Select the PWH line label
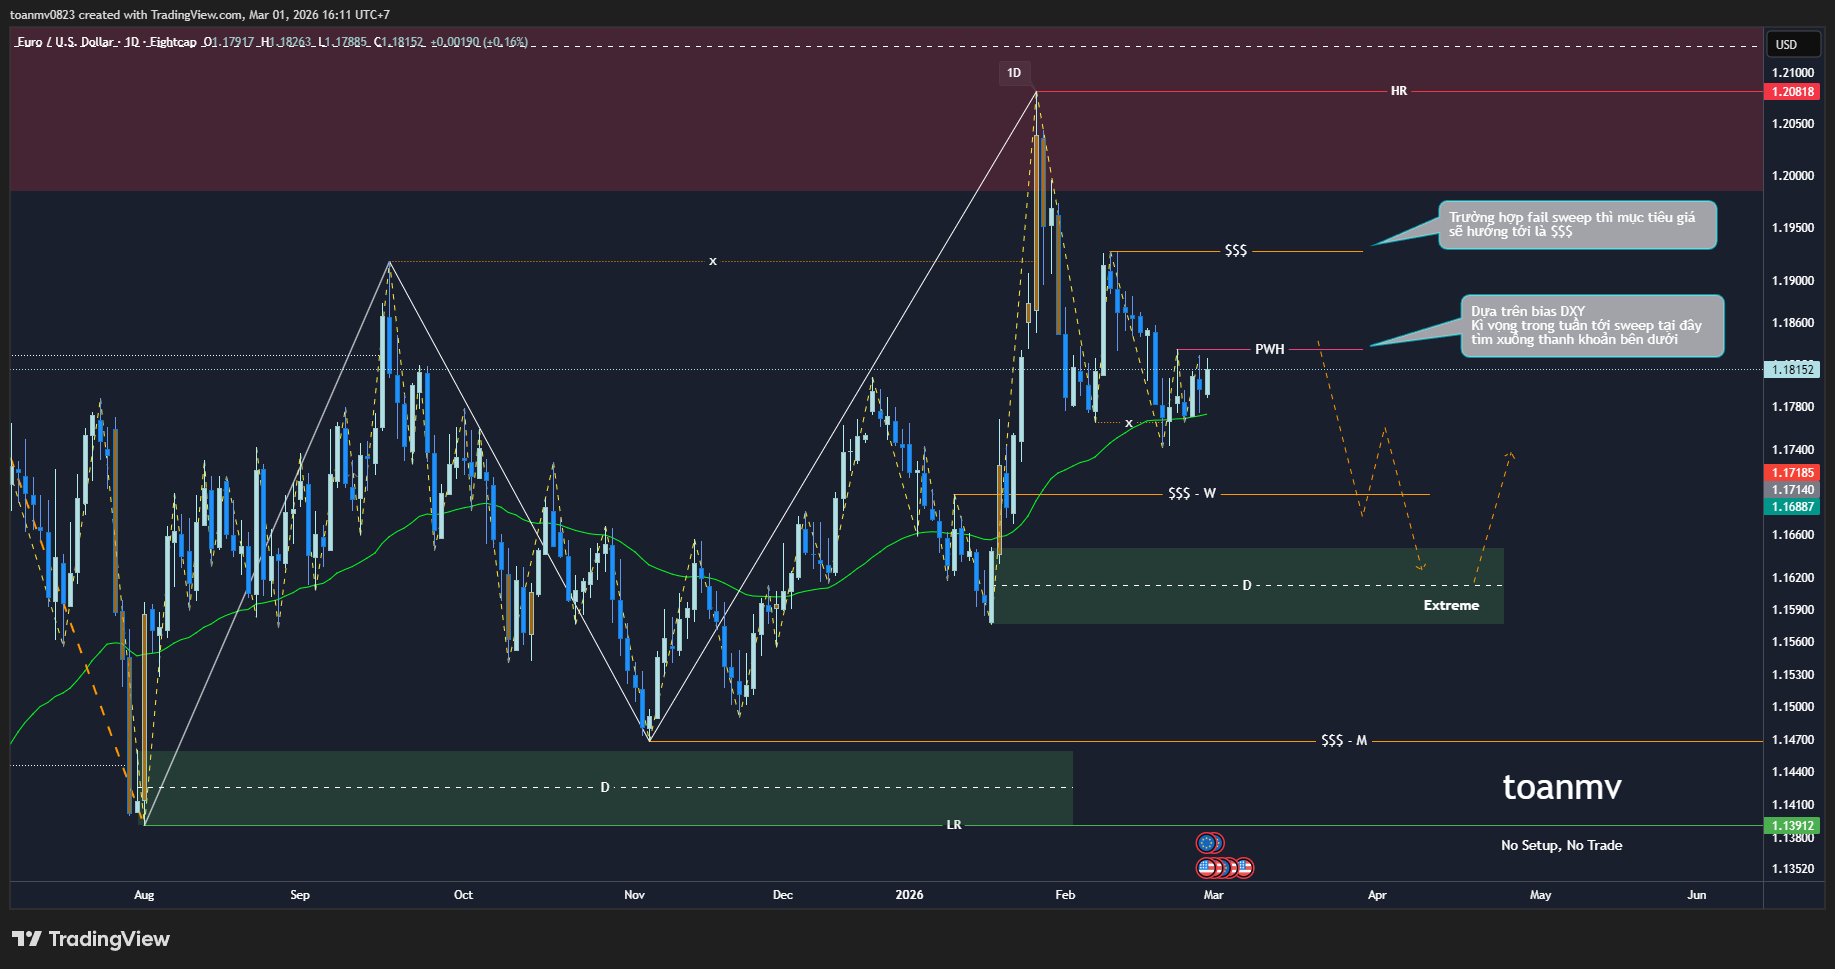 click(x=1270, y=349)
